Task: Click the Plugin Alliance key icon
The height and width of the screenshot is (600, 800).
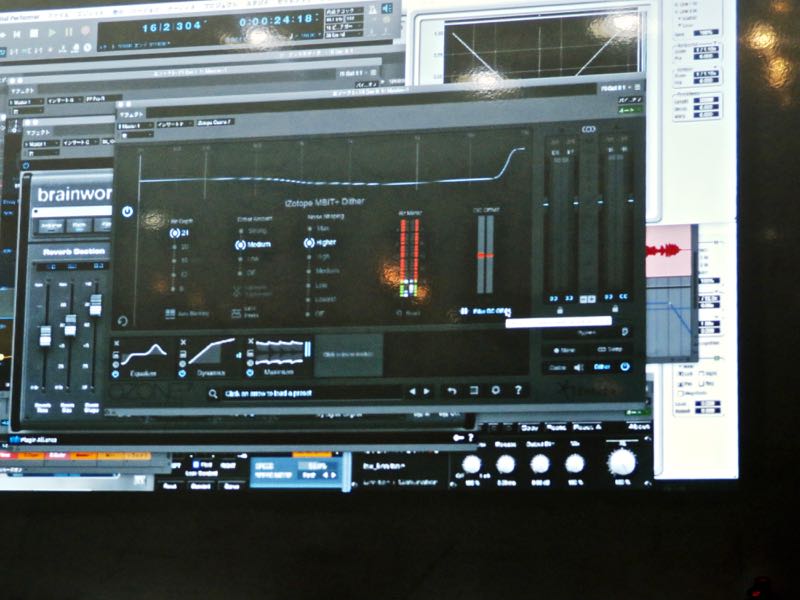Action: (458, 437)
